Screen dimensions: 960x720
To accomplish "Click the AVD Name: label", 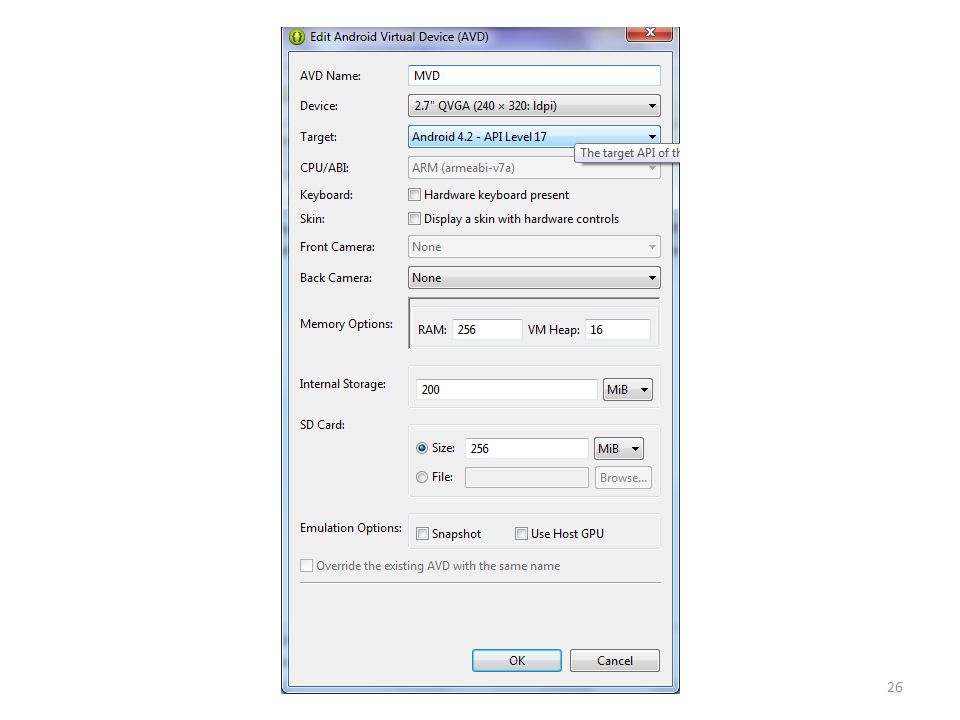I will [x=330, y=76].
